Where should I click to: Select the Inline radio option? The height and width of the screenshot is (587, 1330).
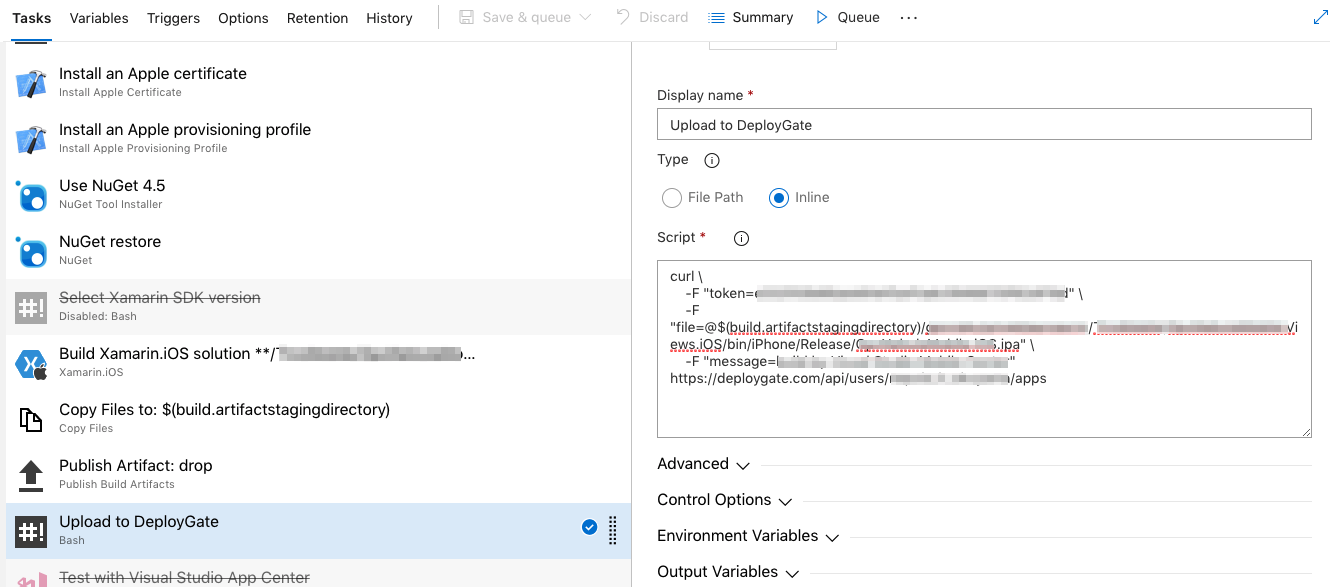point(779,198)
